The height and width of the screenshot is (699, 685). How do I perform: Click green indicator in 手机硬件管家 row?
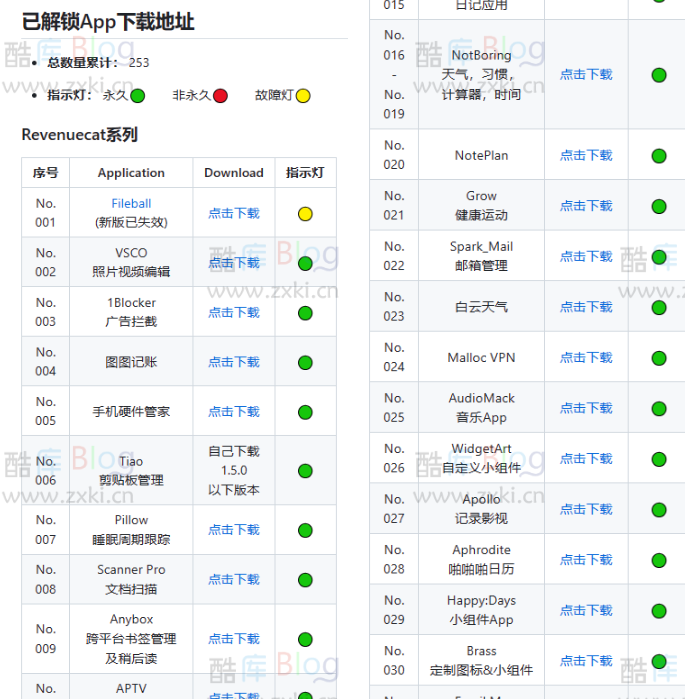pos(305,412)
